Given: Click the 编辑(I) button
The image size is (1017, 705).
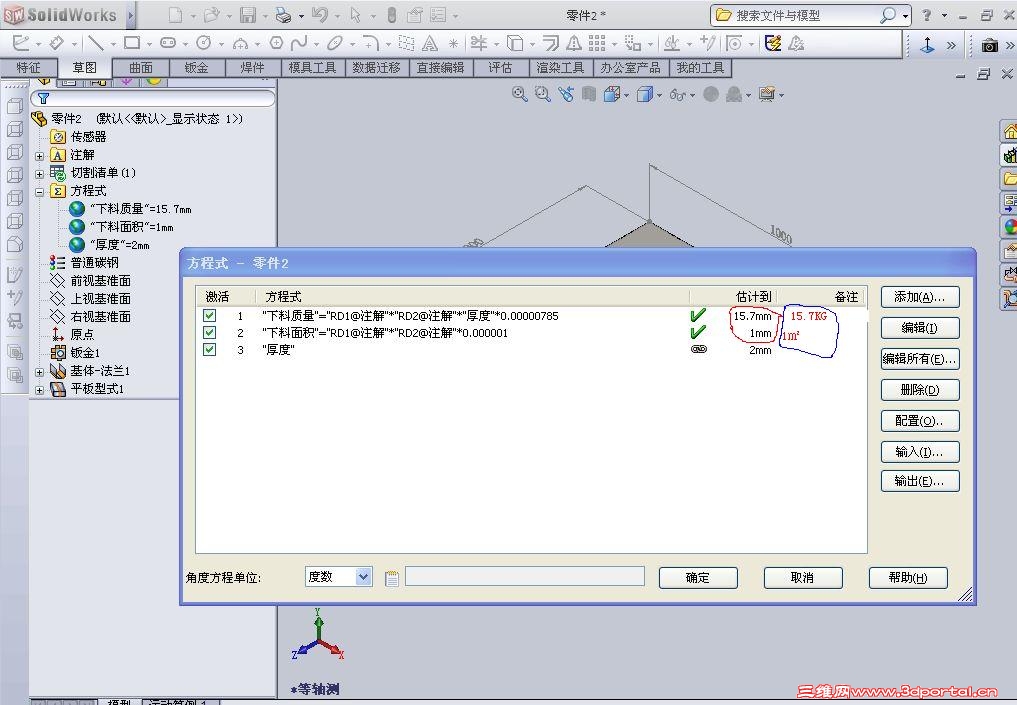Looking at the screenshot, I should (920, 328).
